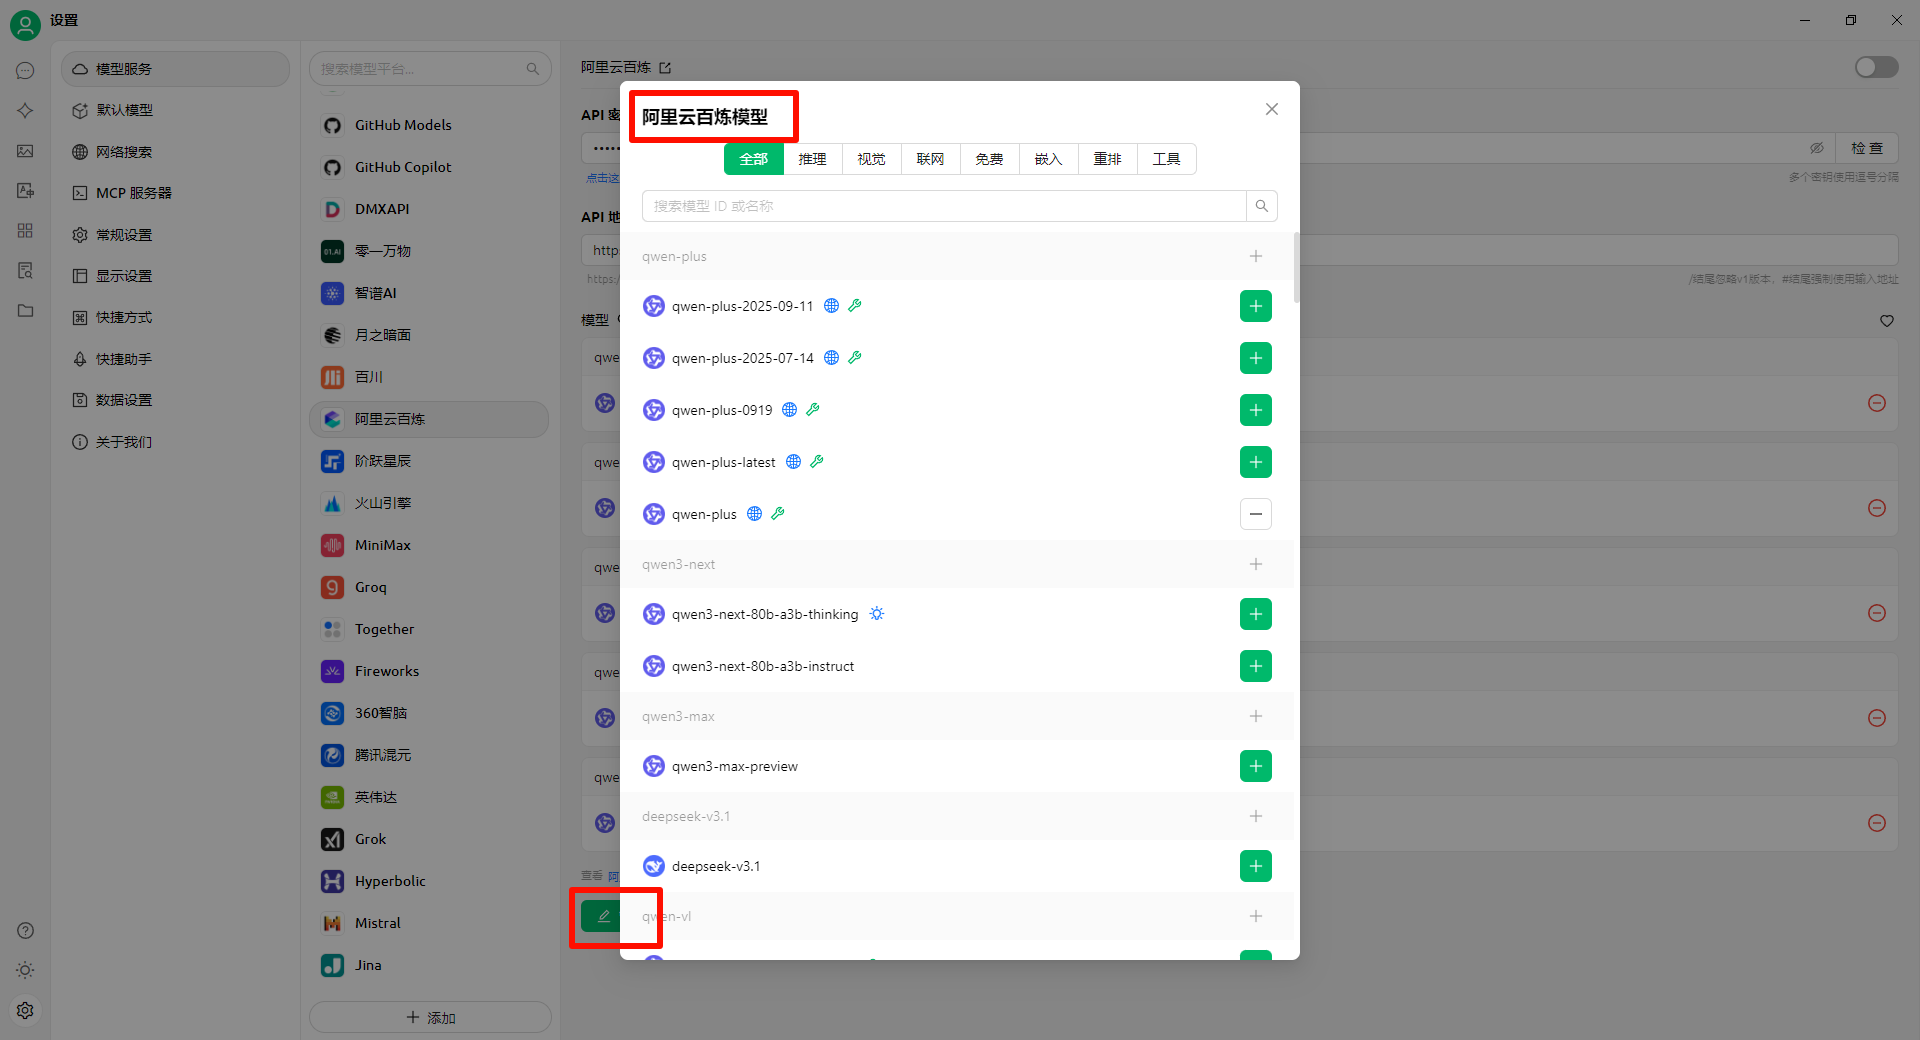Image resolution: width=1920 pixels, height=1040 pixels.
Task: Click the 添加 provider button
Action: [x=430, y=1017]
